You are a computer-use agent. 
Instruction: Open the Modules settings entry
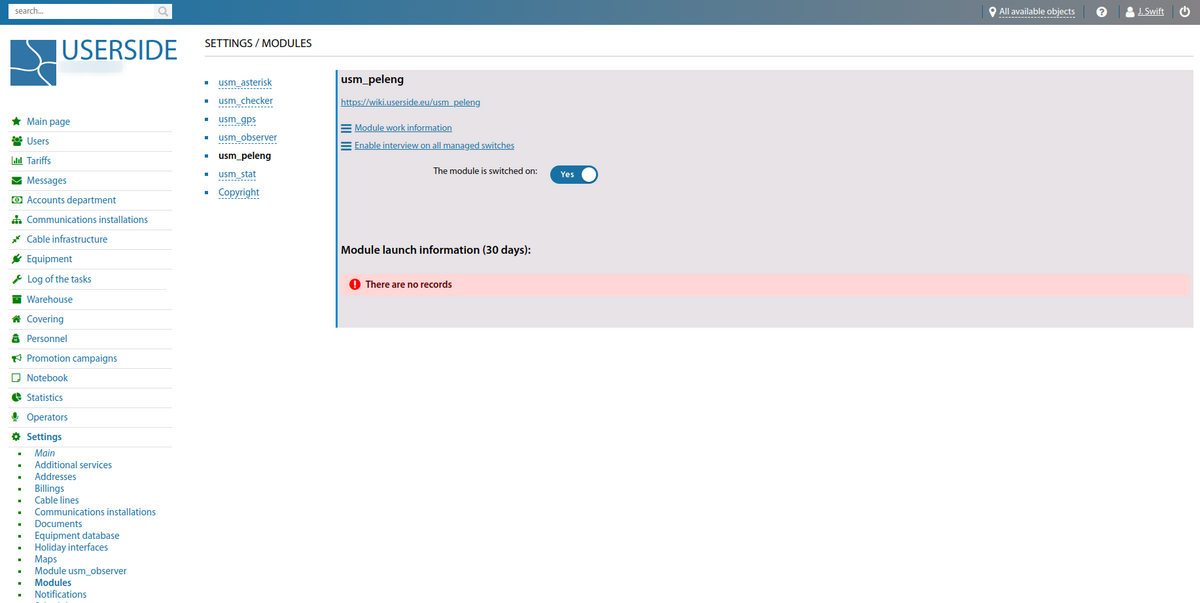52,582
